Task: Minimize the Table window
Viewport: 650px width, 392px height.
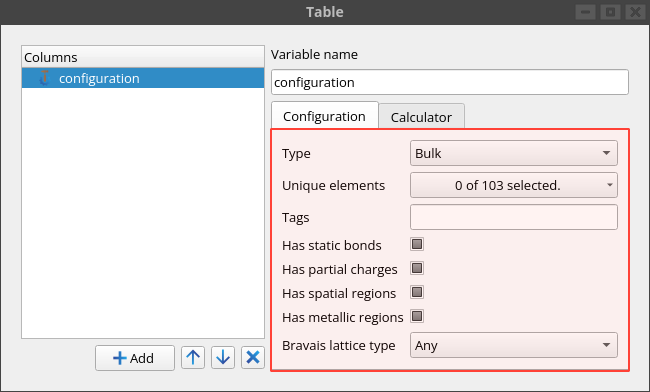Action: coord(585,12)
